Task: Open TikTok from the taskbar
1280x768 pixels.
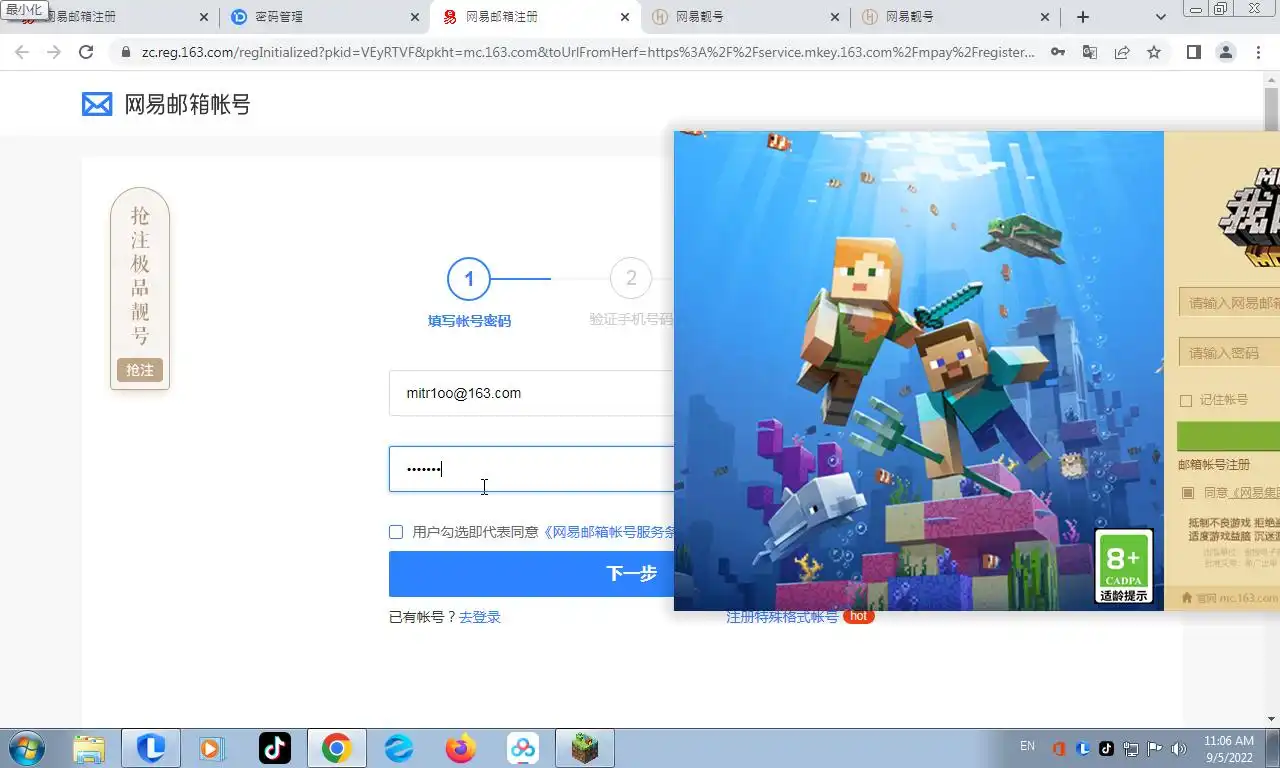Action: pyautogui.click(x=274, y=748)
